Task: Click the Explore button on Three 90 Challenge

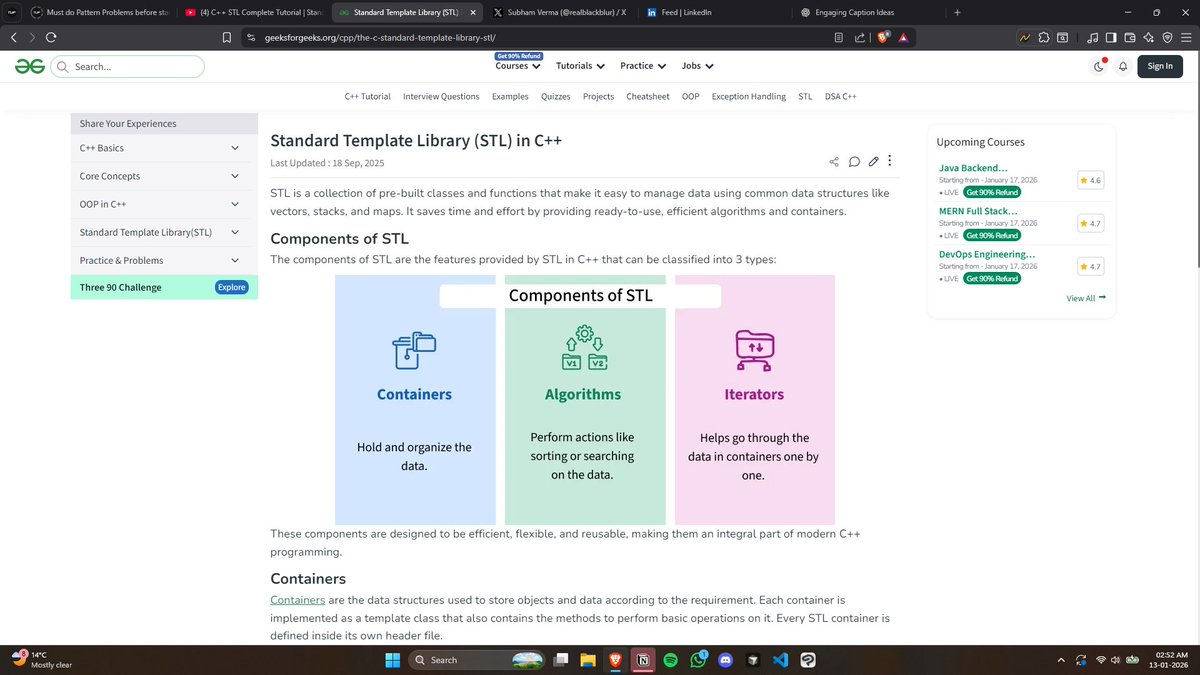Action: click(x=231, y=287)
